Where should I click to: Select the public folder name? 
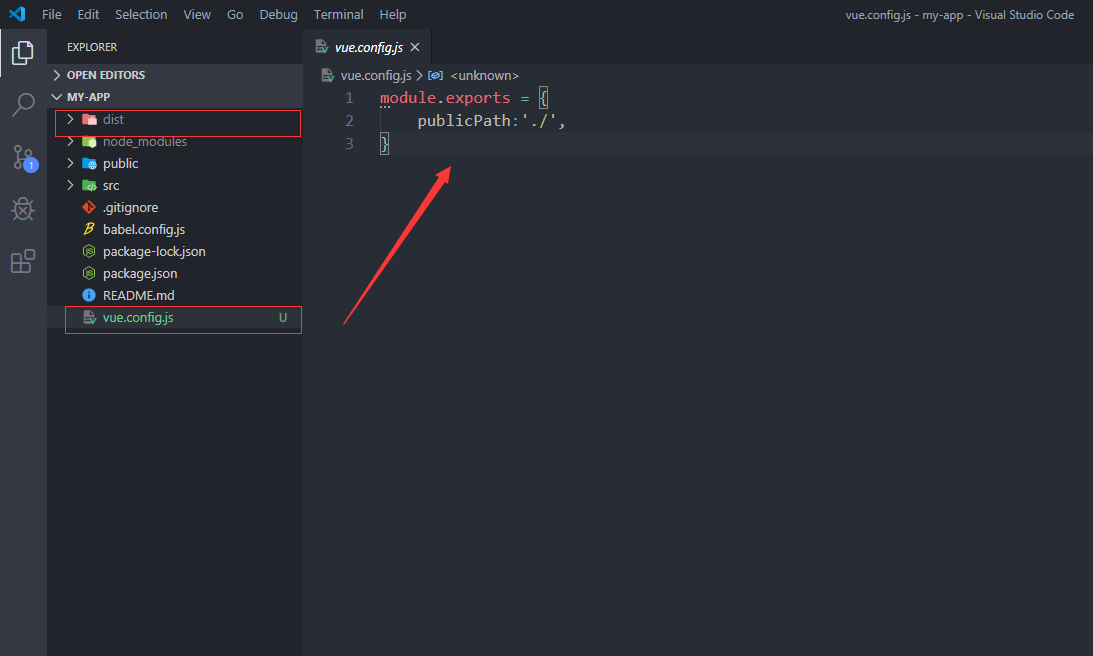[x=121, y=164]
